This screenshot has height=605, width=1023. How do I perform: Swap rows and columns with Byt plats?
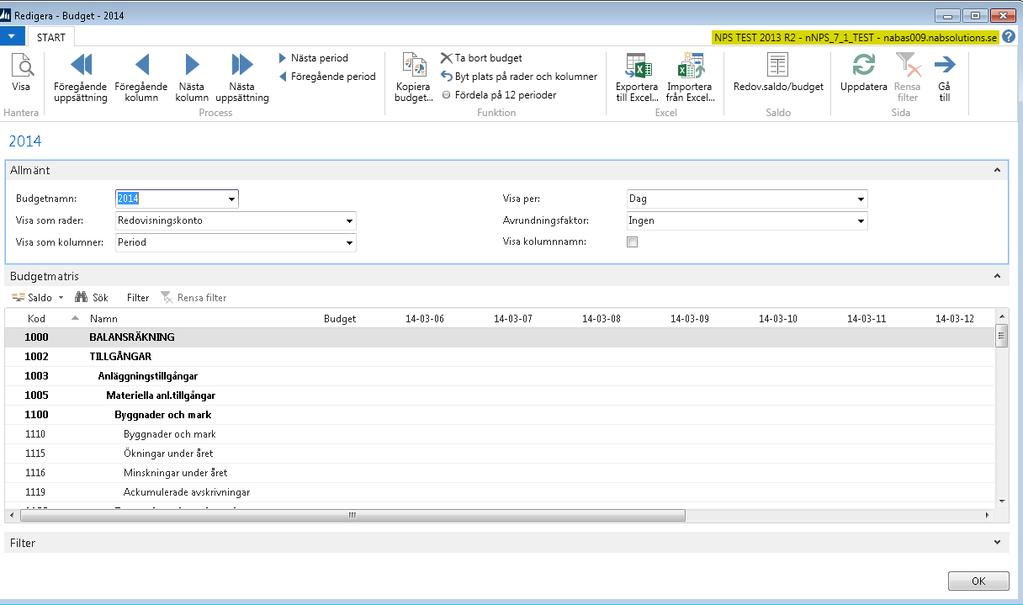(519, 76)
